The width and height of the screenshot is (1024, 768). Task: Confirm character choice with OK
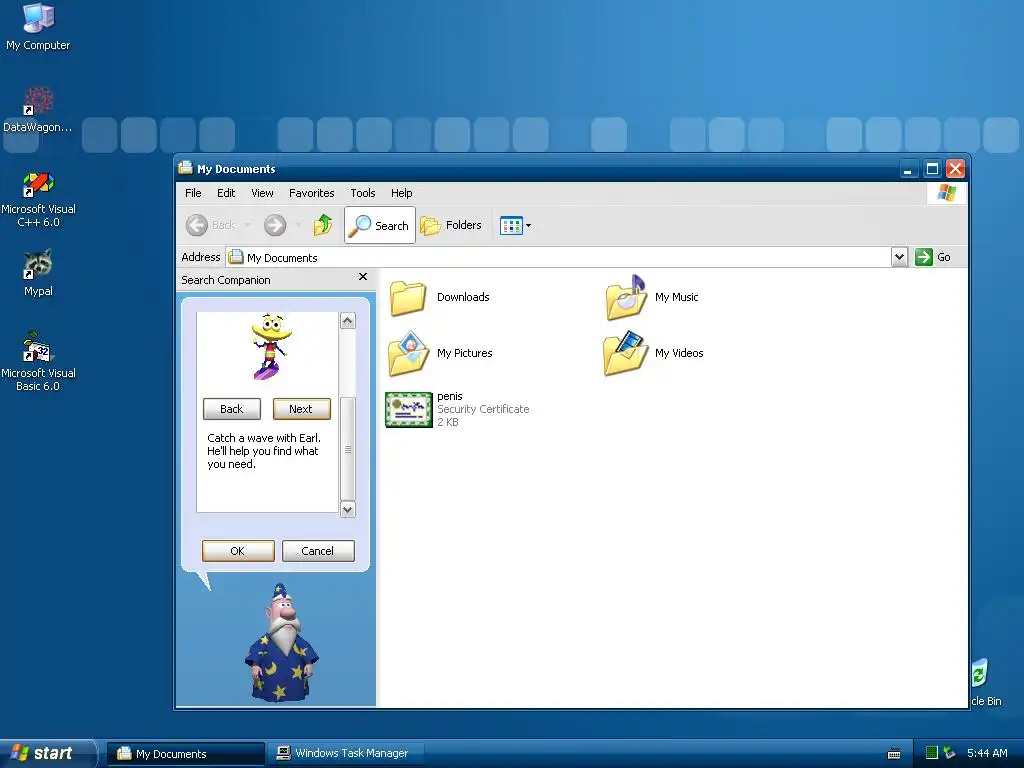[x=238, y=551]
